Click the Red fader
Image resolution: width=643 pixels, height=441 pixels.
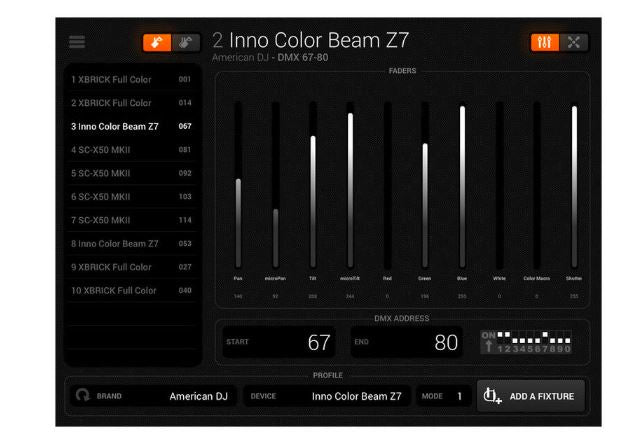coord(388,185)
